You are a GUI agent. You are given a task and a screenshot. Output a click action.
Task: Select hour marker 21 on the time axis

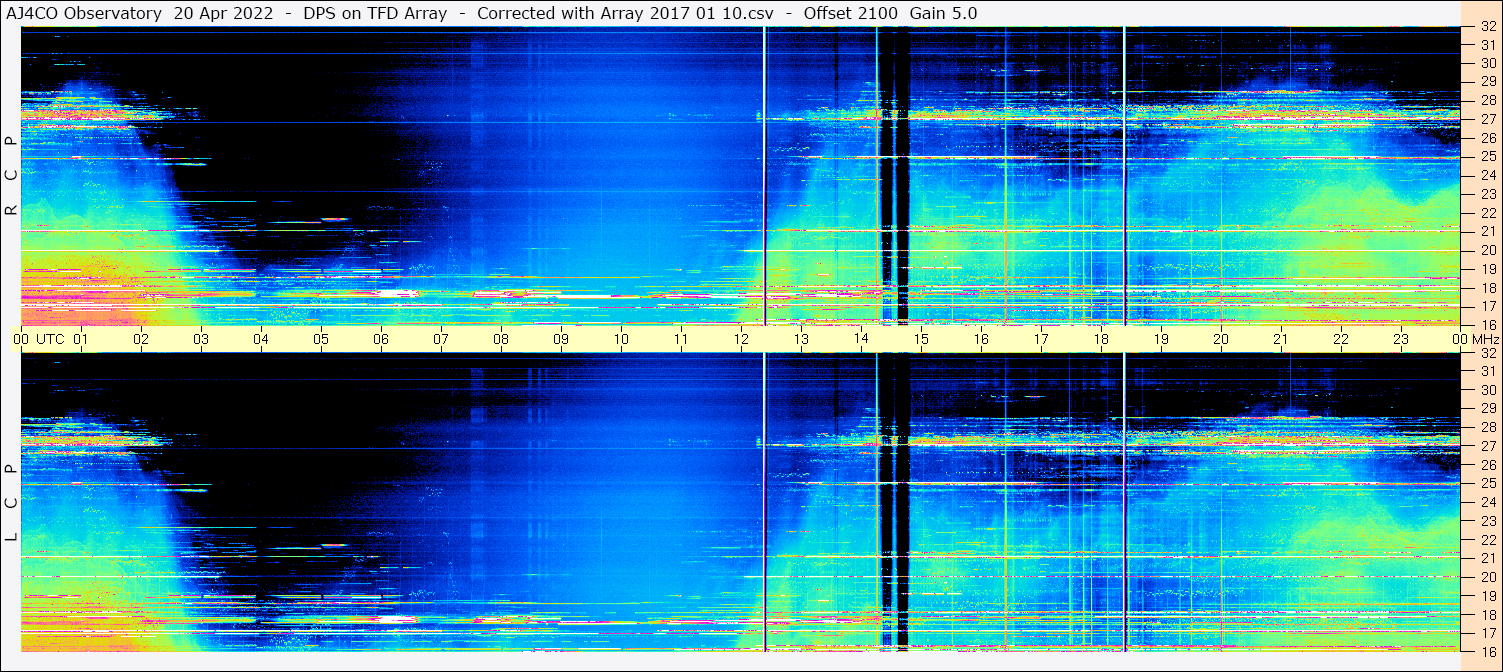click(1281, 339)
